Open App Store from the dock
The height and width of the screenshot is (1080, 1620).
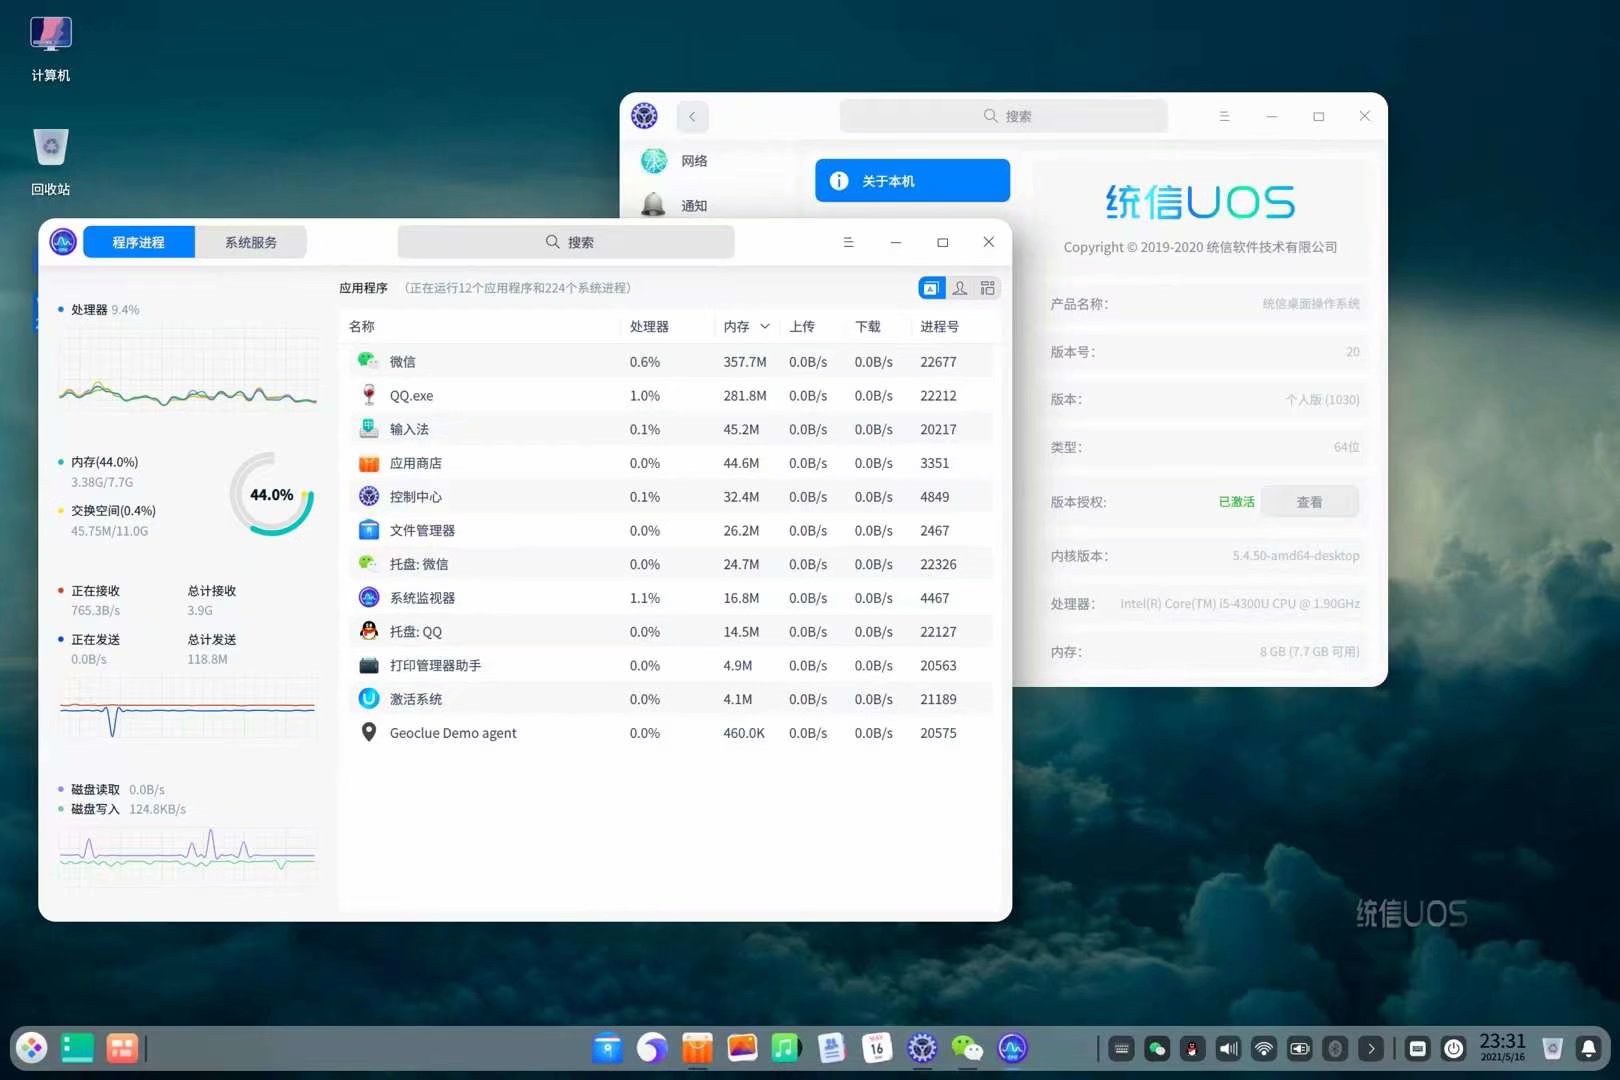click(x=697, y=1047)
